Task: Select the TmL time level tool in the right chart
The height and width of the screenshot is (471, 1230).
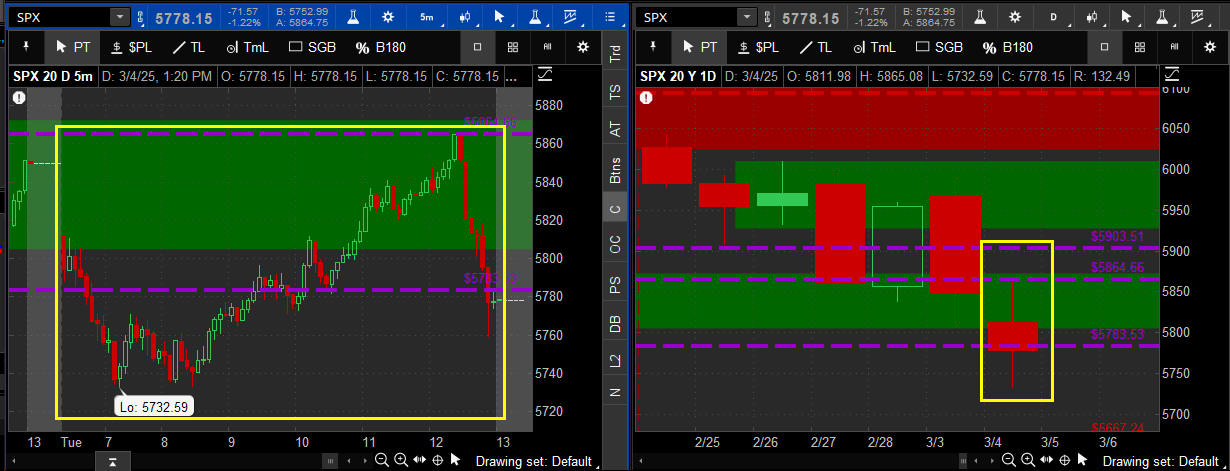Action: [877, 47]
